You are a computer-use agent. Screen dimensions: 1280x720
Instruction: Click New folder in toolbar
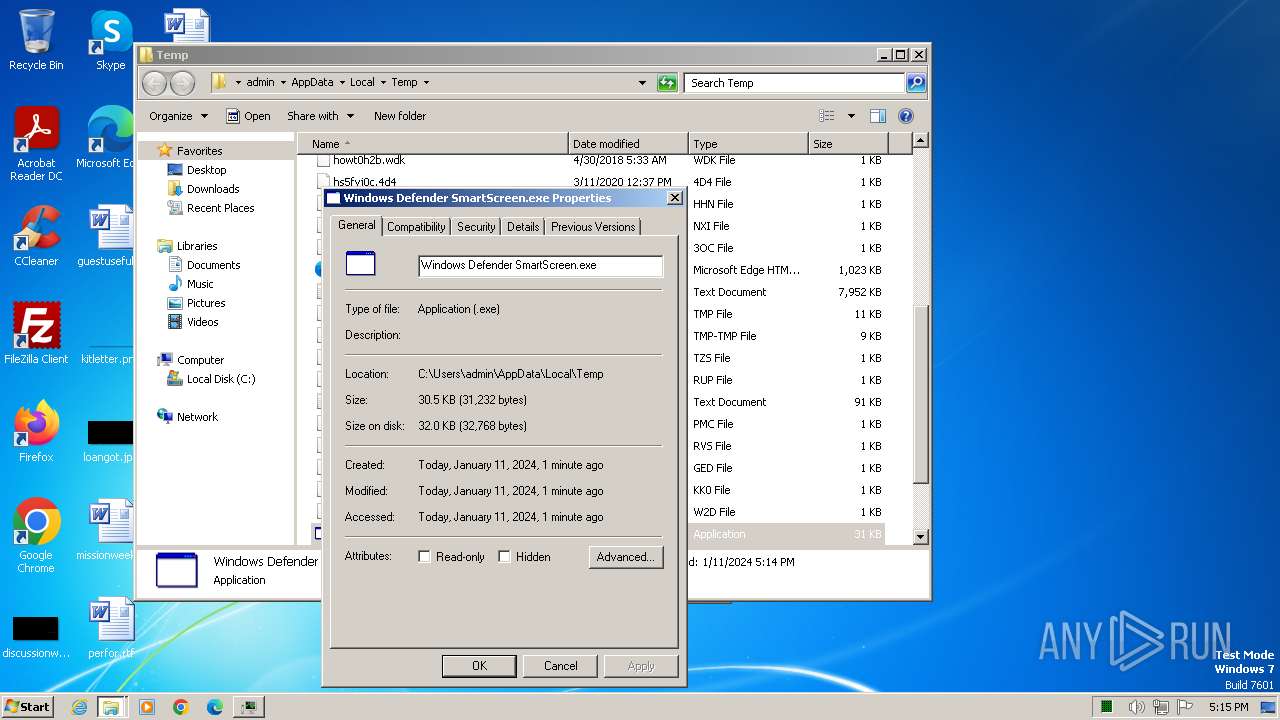[400, 116]
